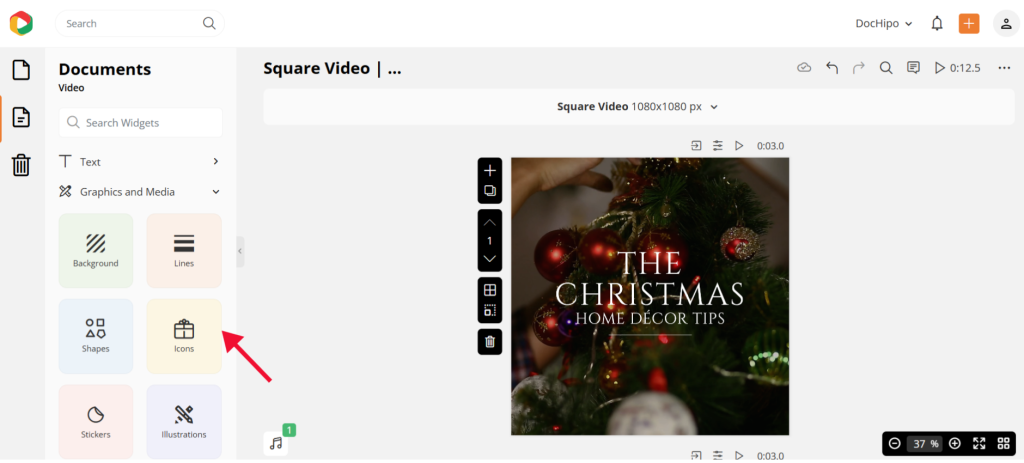Collapse the Graphics and Media section

coord(139,192)
